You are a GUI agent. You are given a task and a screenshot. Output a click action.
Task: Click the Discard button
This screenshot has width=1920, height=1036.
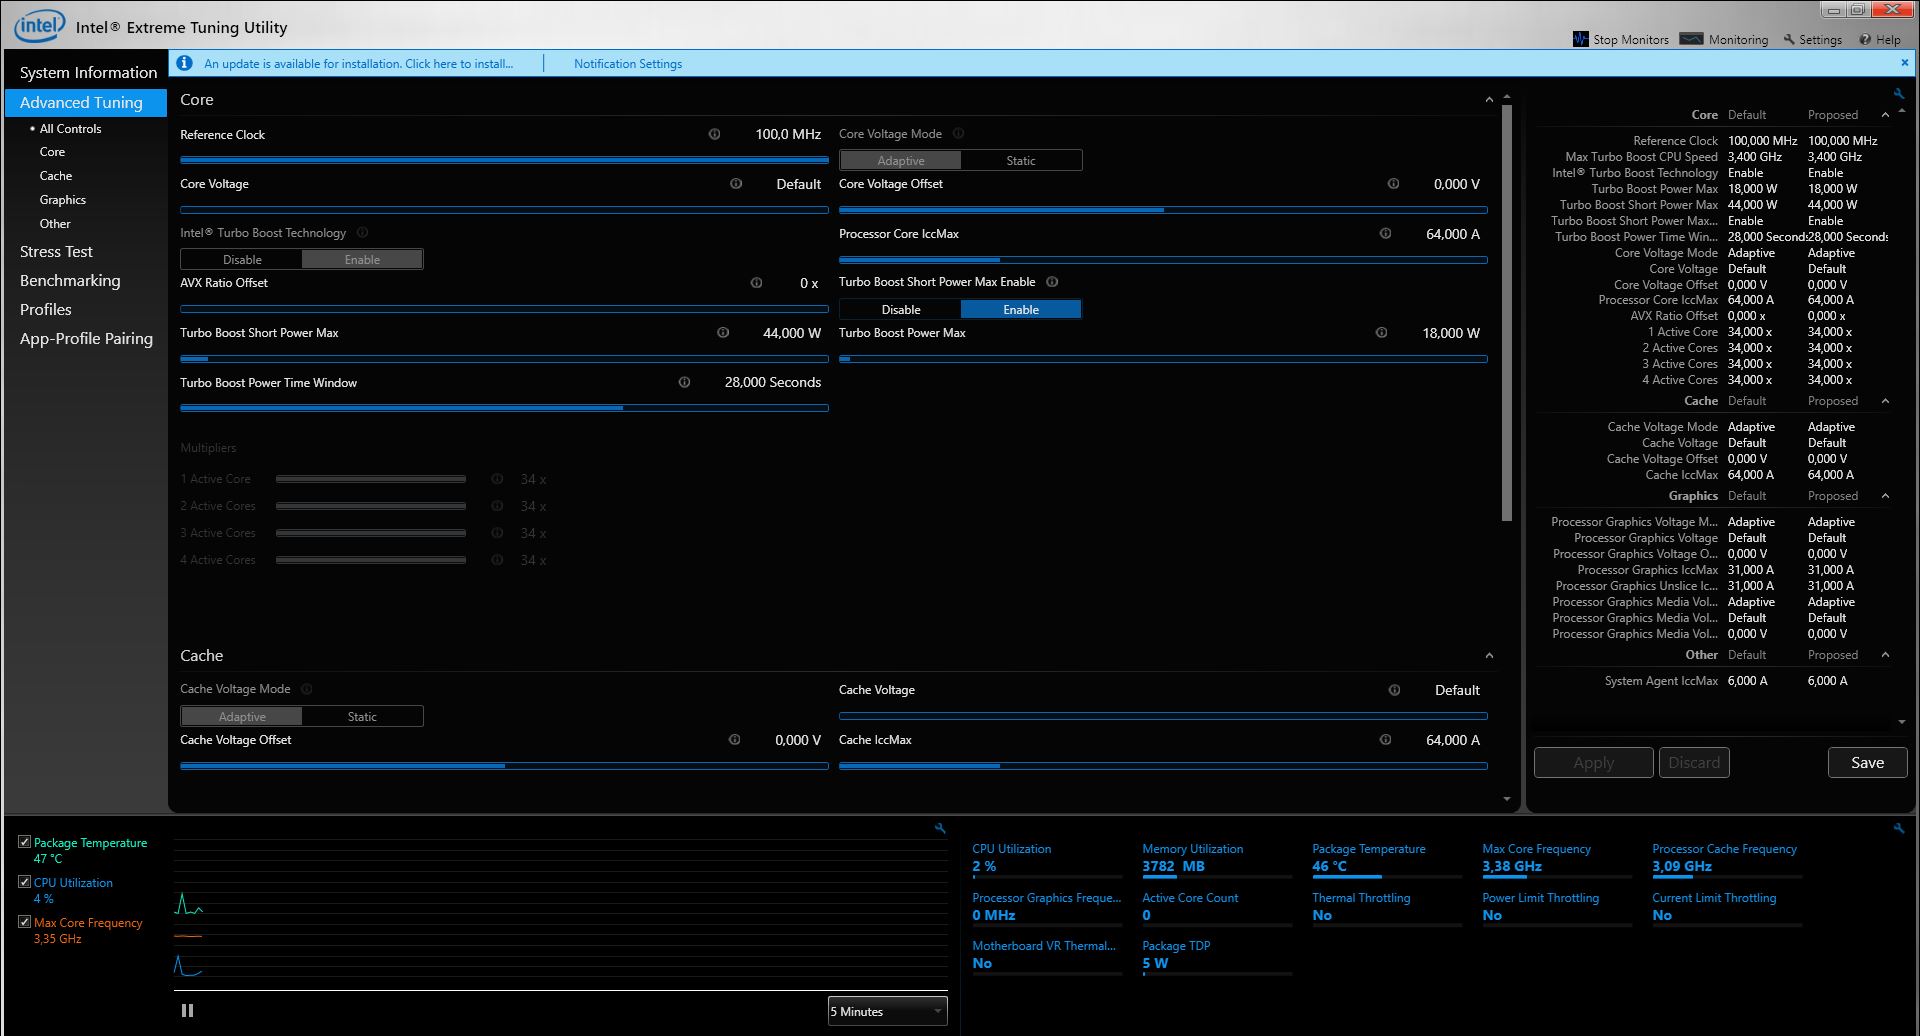1694,762
